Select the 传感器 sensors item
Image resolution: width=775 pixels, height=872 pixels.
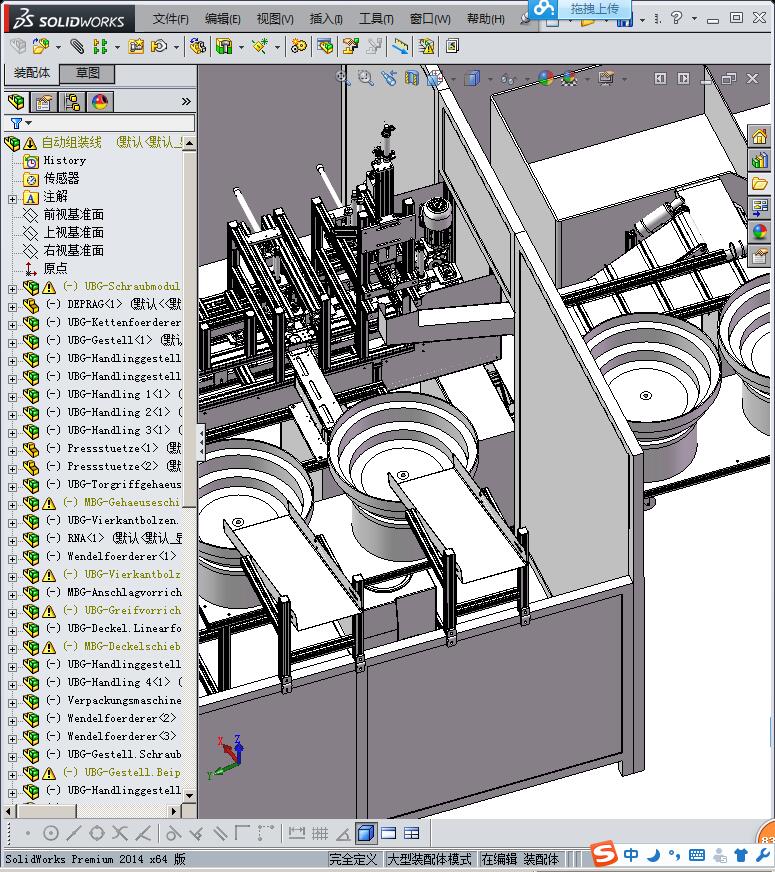tap(61, 179)
